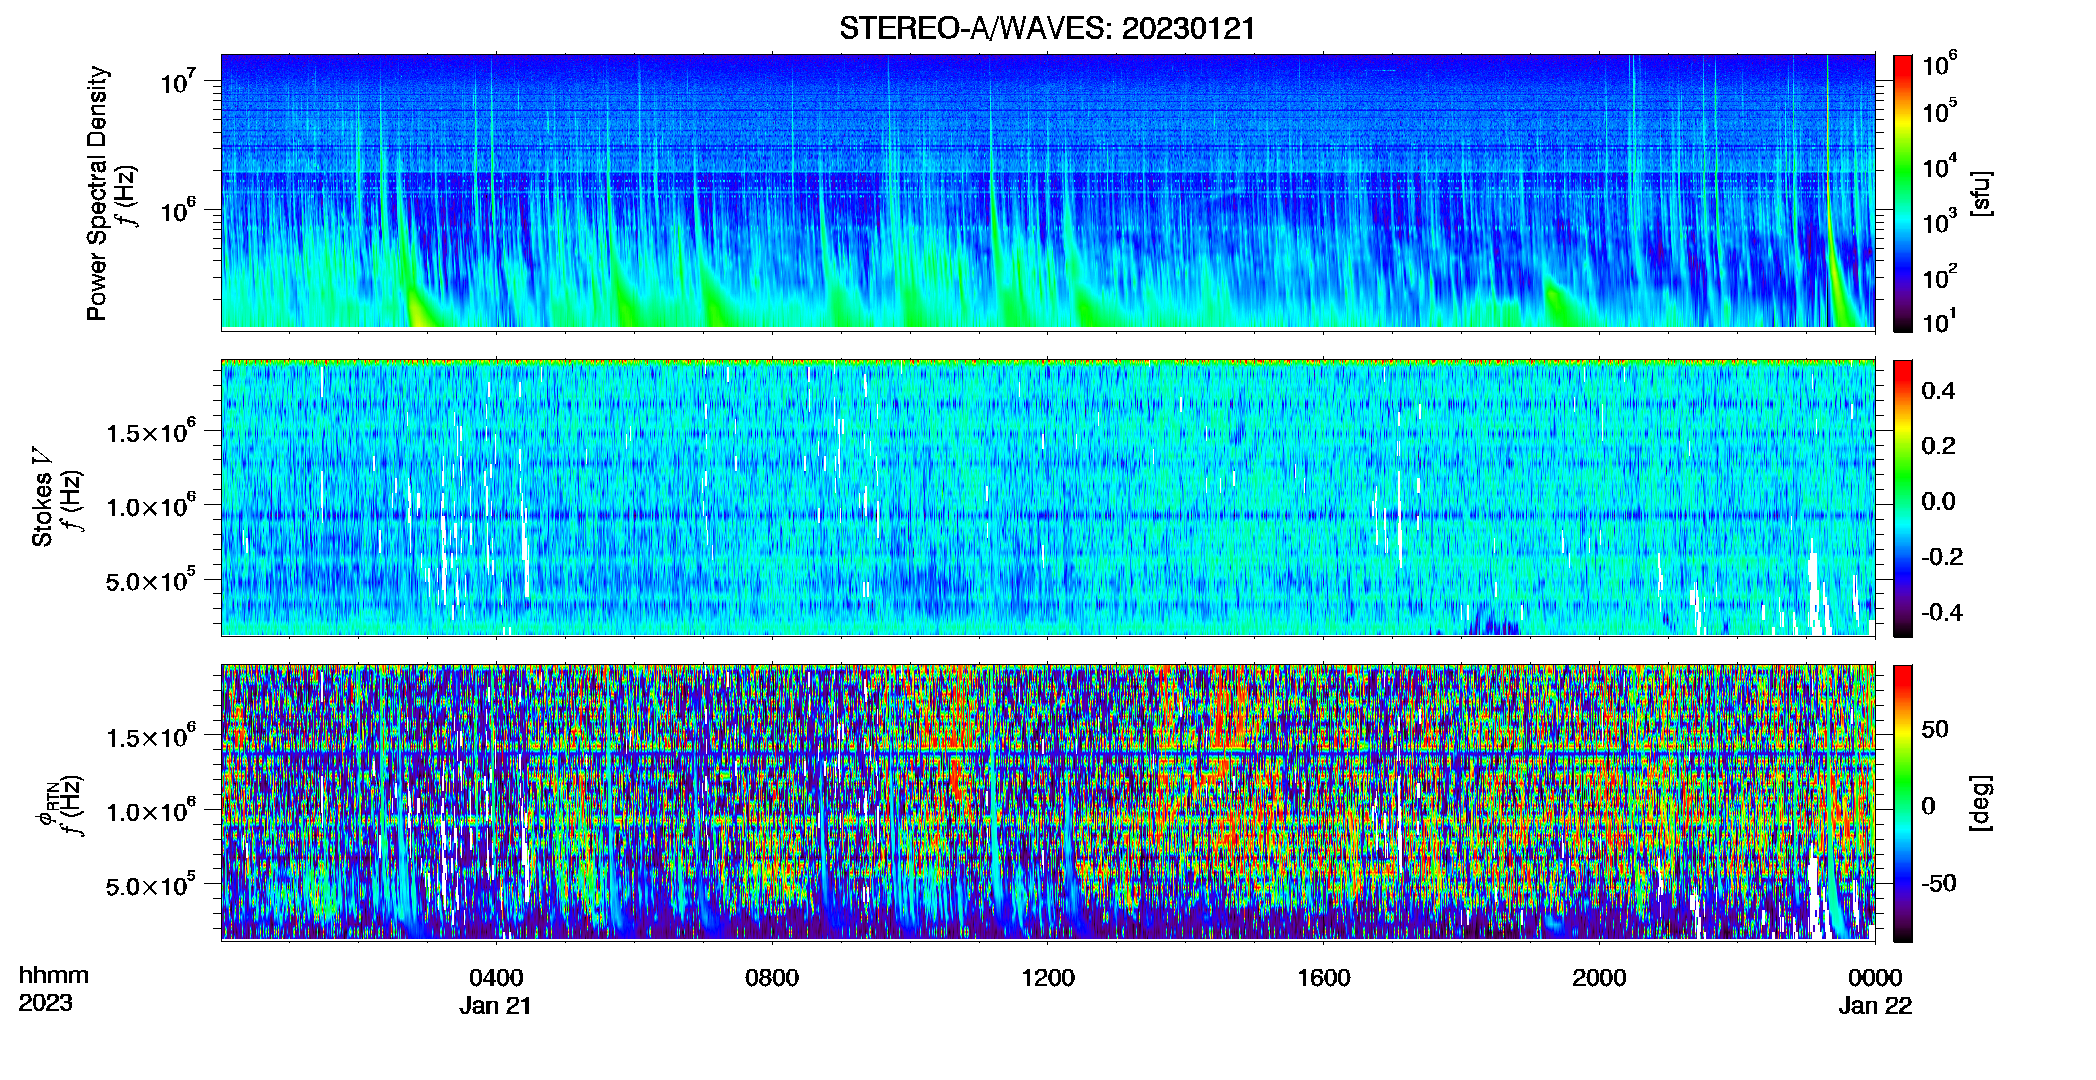Click the bottom phi RTN spectrogram panel

click(x=1048, y=802)
